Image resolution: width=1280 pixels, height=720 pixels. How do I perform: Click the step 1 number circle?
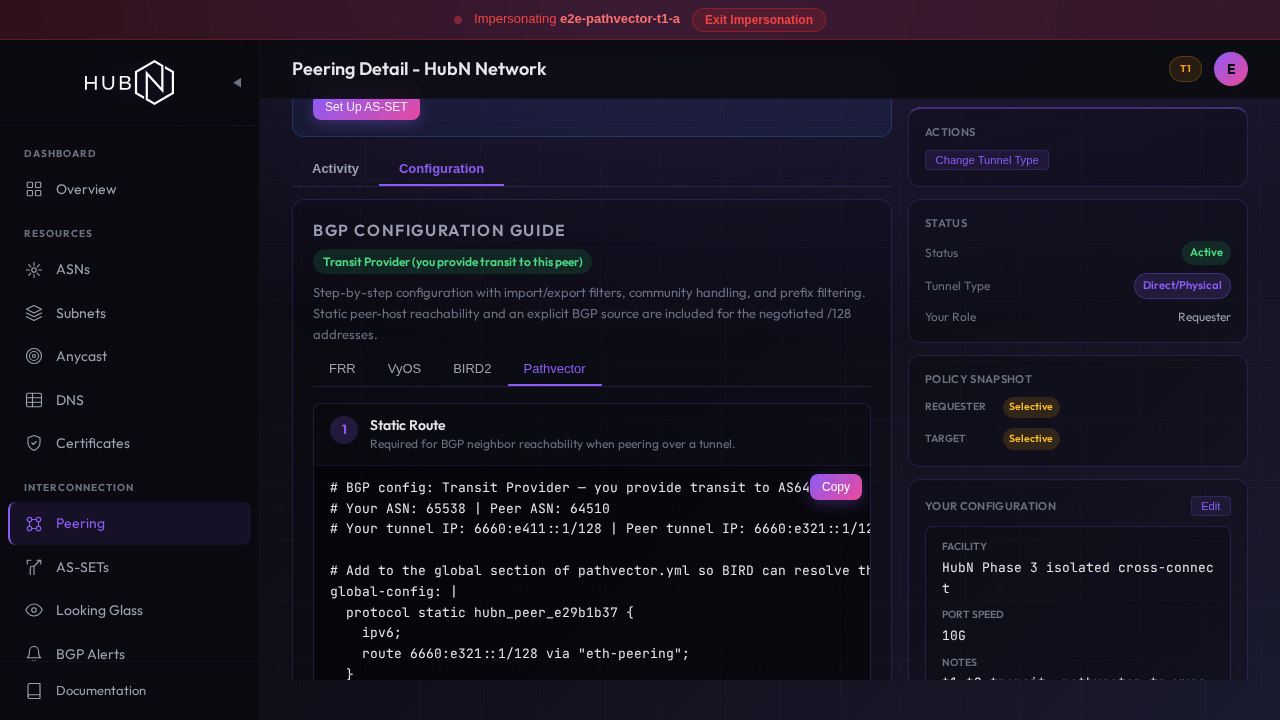(x=344, y=430)
